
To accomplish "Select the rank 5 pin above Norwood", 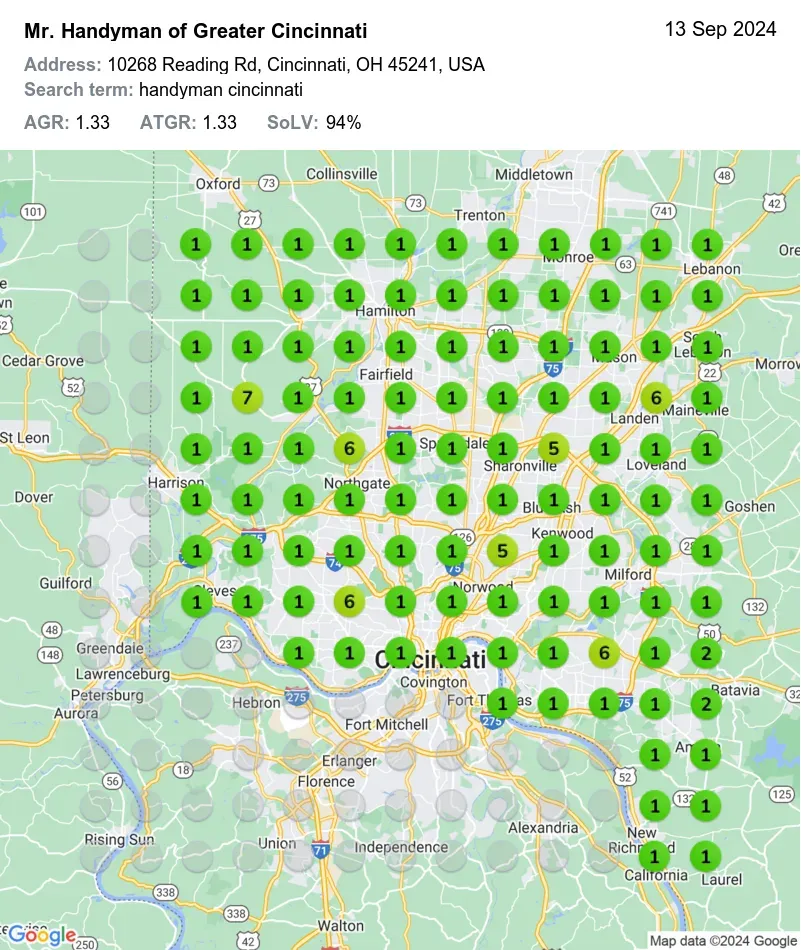I will tap(502, 550).
